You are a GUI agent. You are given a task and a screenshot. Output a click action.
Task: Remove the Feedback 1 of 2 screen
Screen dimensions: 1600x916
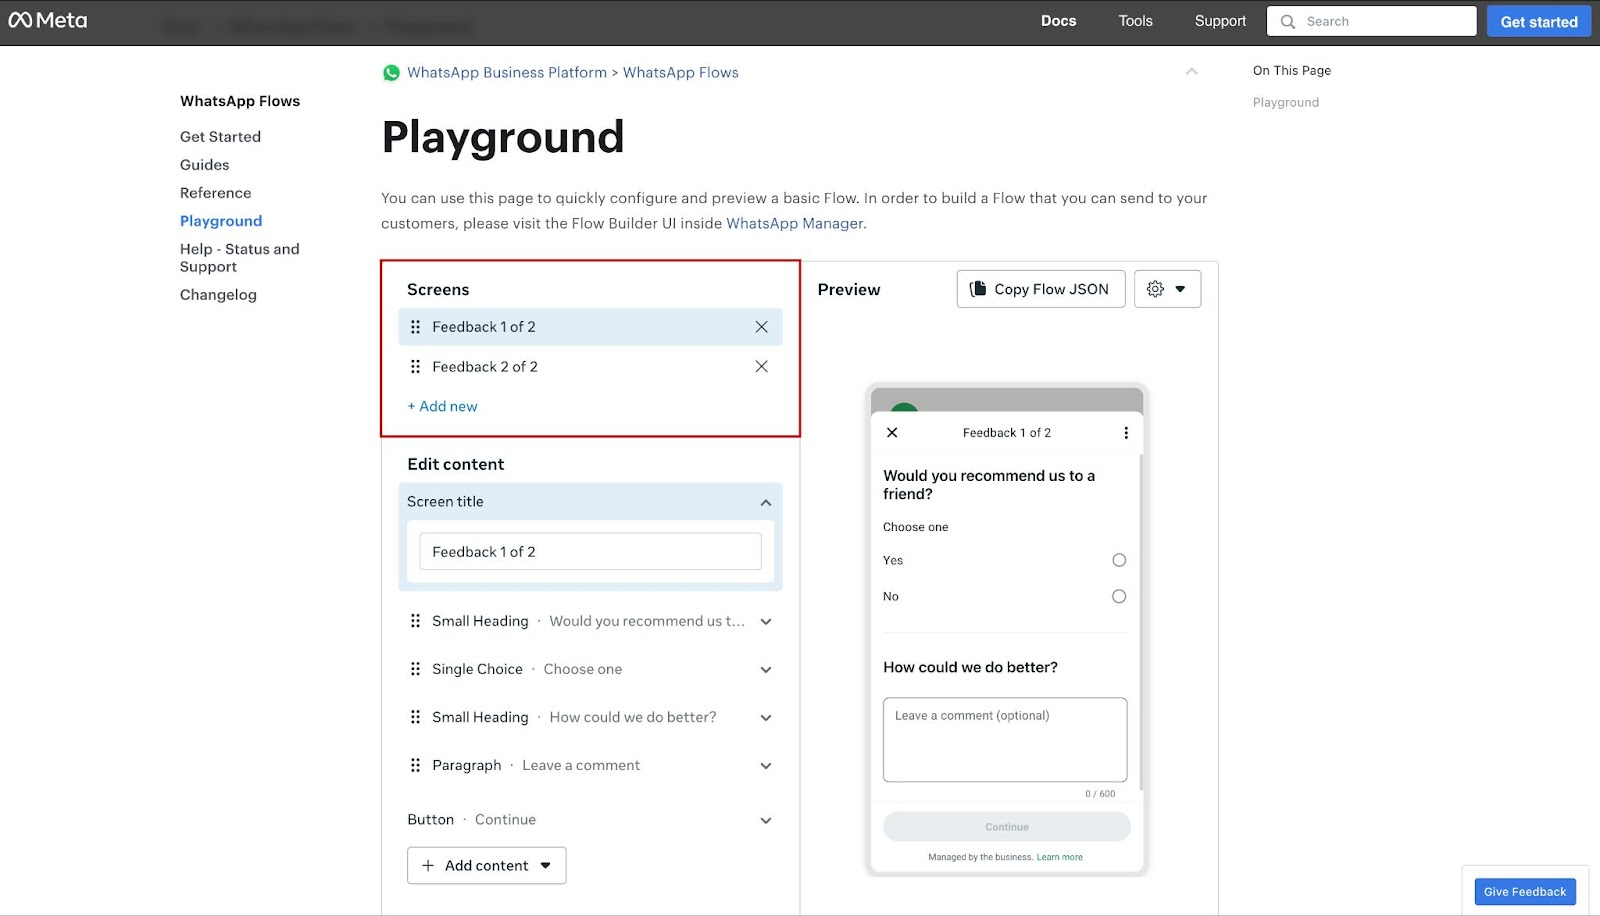pos(761,327)
